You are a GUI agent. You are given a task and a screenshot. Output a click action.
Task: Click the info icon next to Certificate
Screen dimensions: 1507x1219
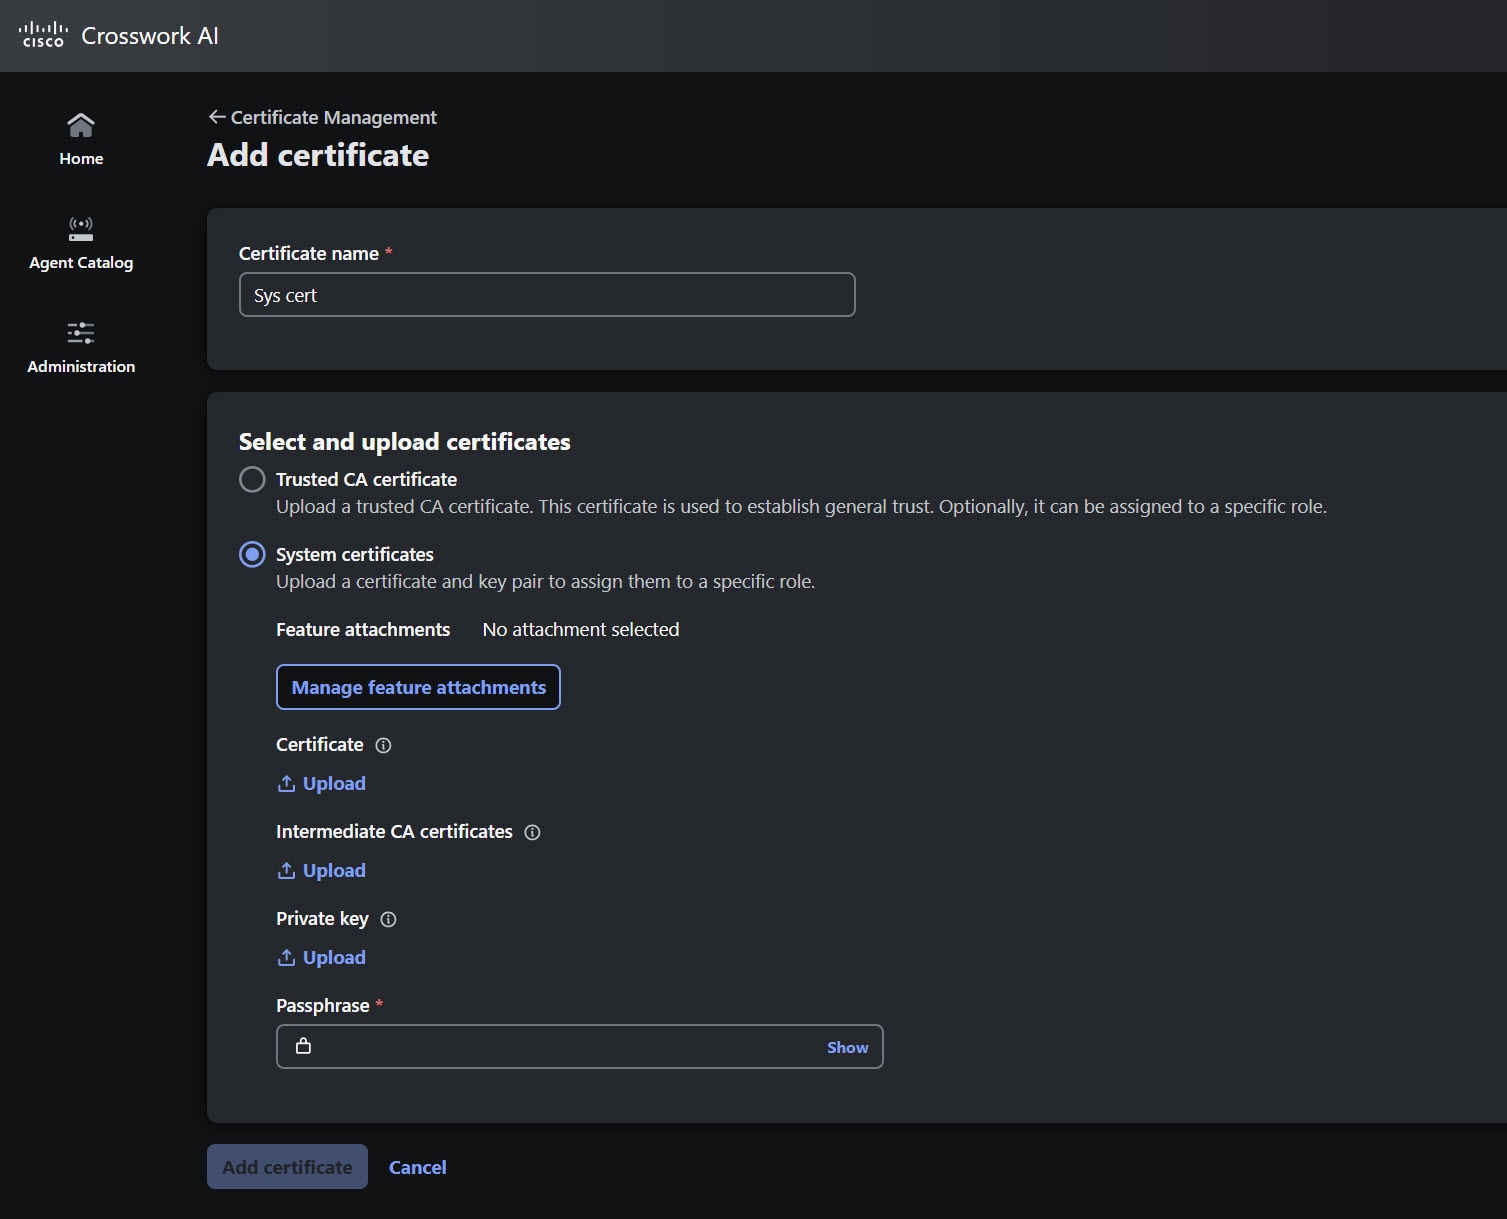pos(383,745)
